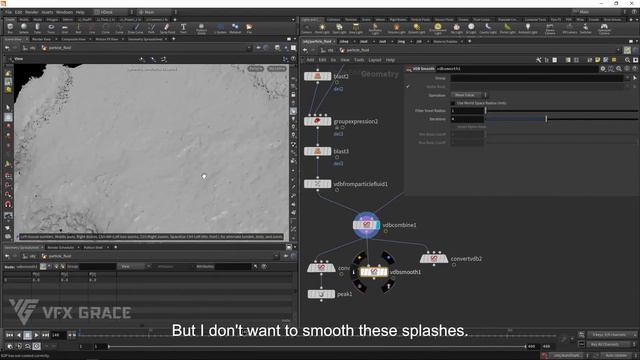
Task: Select the Draw Curve shelf tool
Action: click(136, 28)
